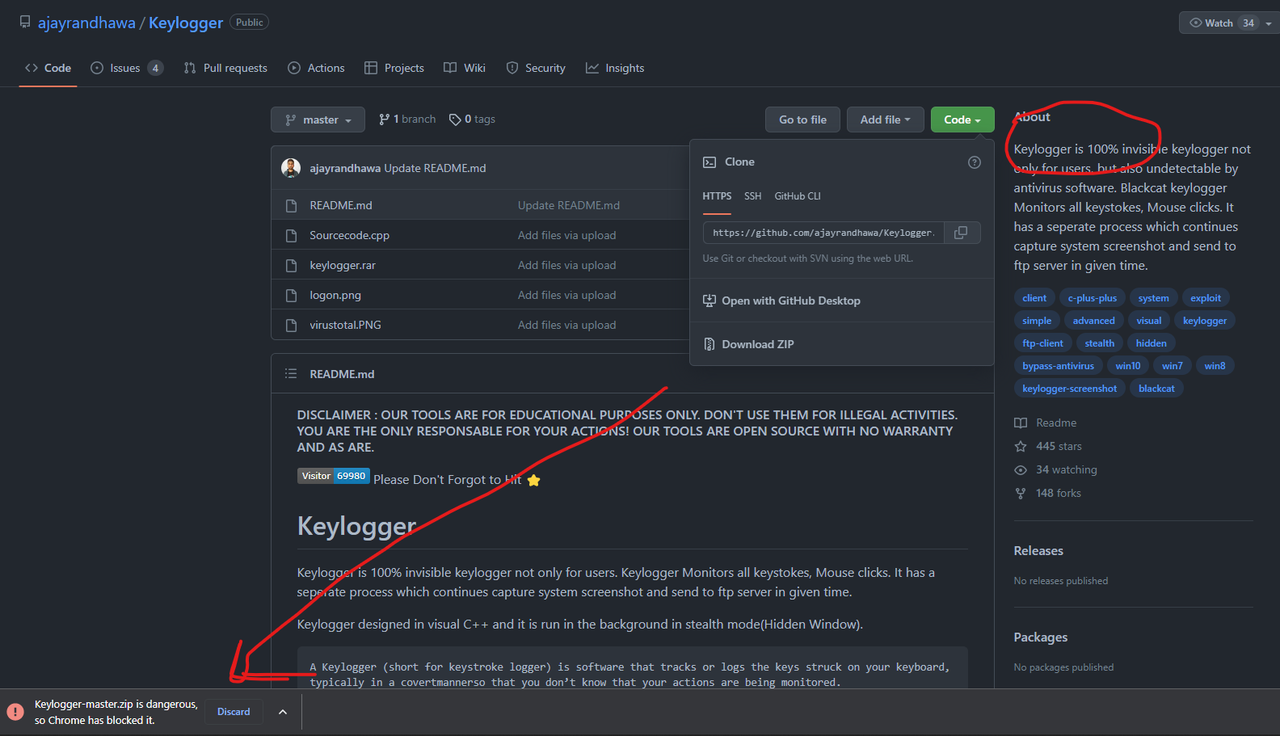Click the keylogger topic tag
This screenshot has height=736, width=1280.
[x=1205, y=321]
